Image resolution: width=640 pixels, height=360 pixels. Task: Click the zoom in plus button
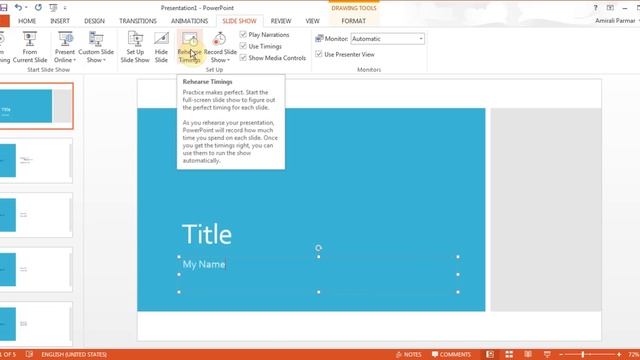(x=619, y=354)
